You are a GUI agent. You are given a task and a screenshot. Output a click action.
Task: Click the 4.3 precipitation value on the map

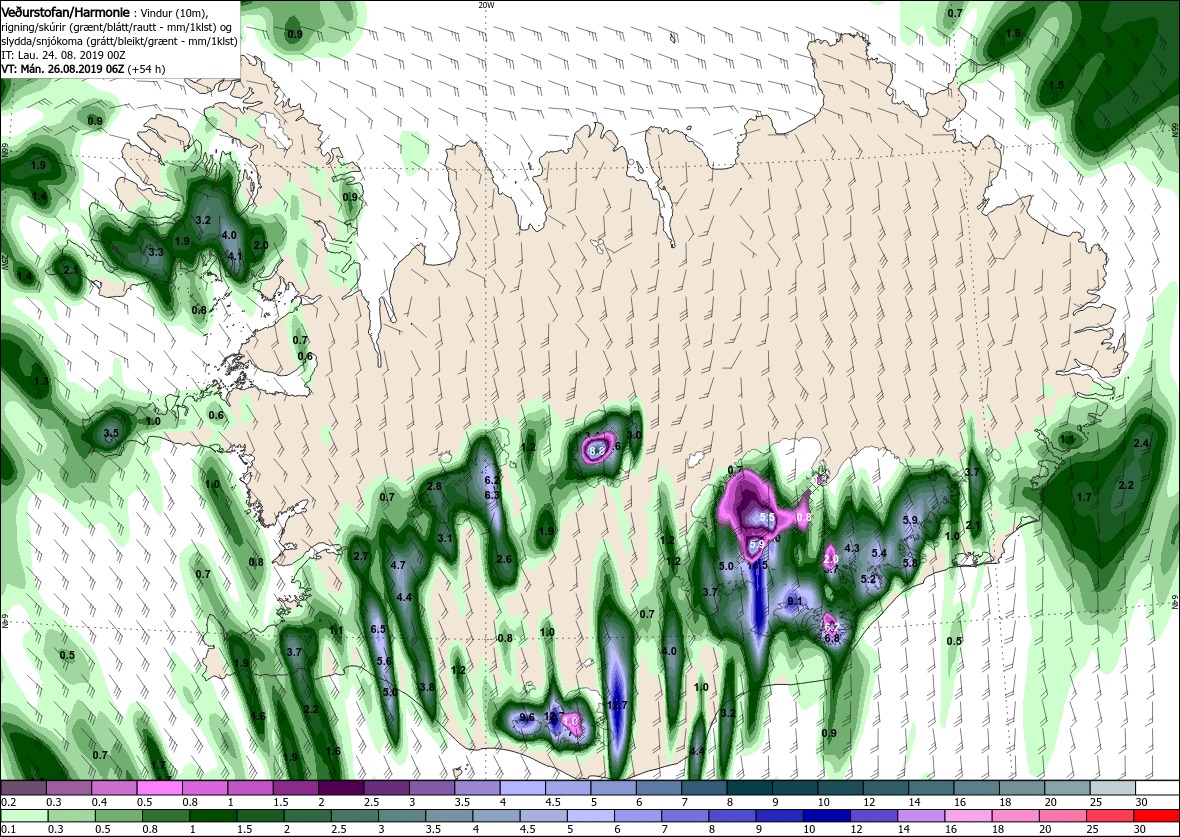point(852,549)
